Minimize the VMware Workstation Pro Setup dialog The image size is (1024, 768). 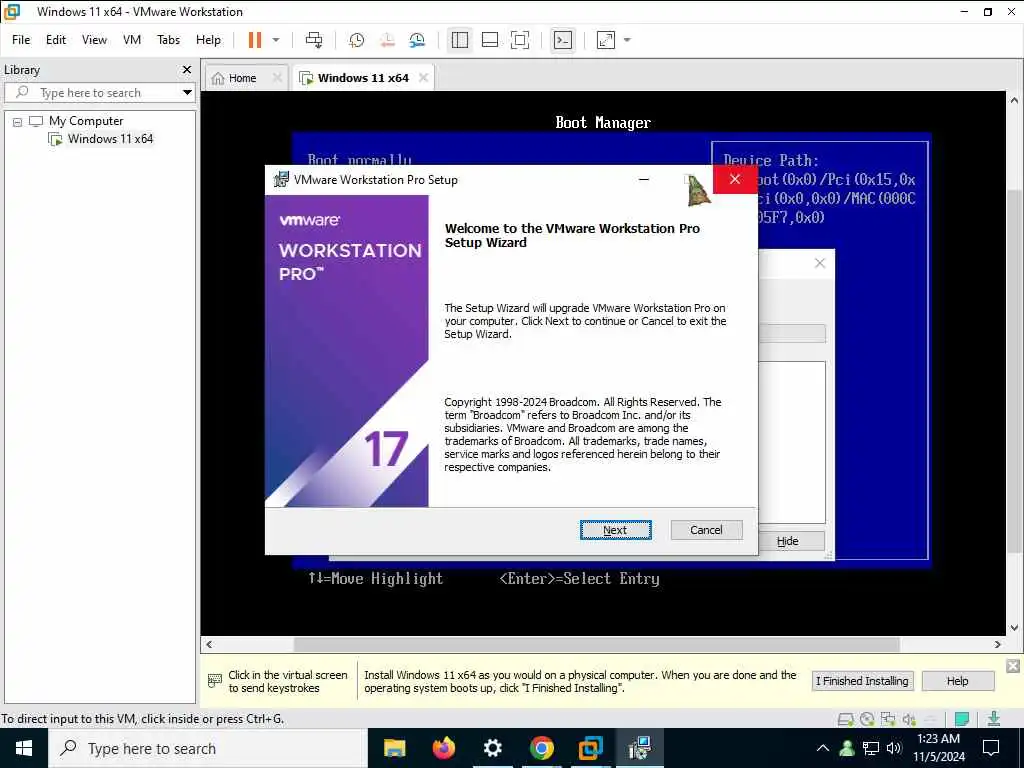point(644,179)
